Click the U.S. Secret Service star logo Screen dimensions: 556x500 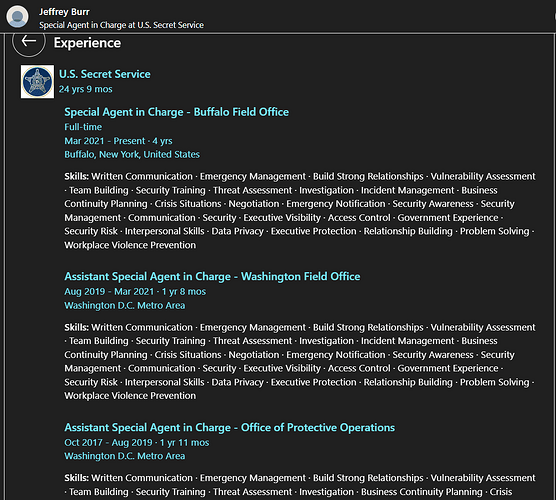click(x=37, y=82)
